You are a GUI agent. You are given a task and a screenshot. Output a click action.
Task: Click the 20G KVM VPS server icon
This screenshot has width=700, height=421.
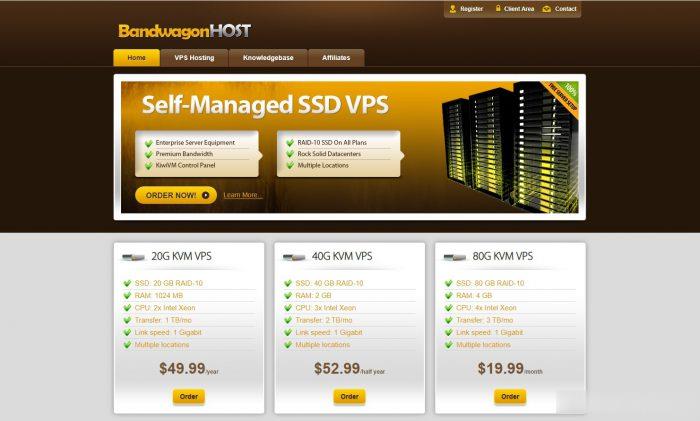point(133,257)
